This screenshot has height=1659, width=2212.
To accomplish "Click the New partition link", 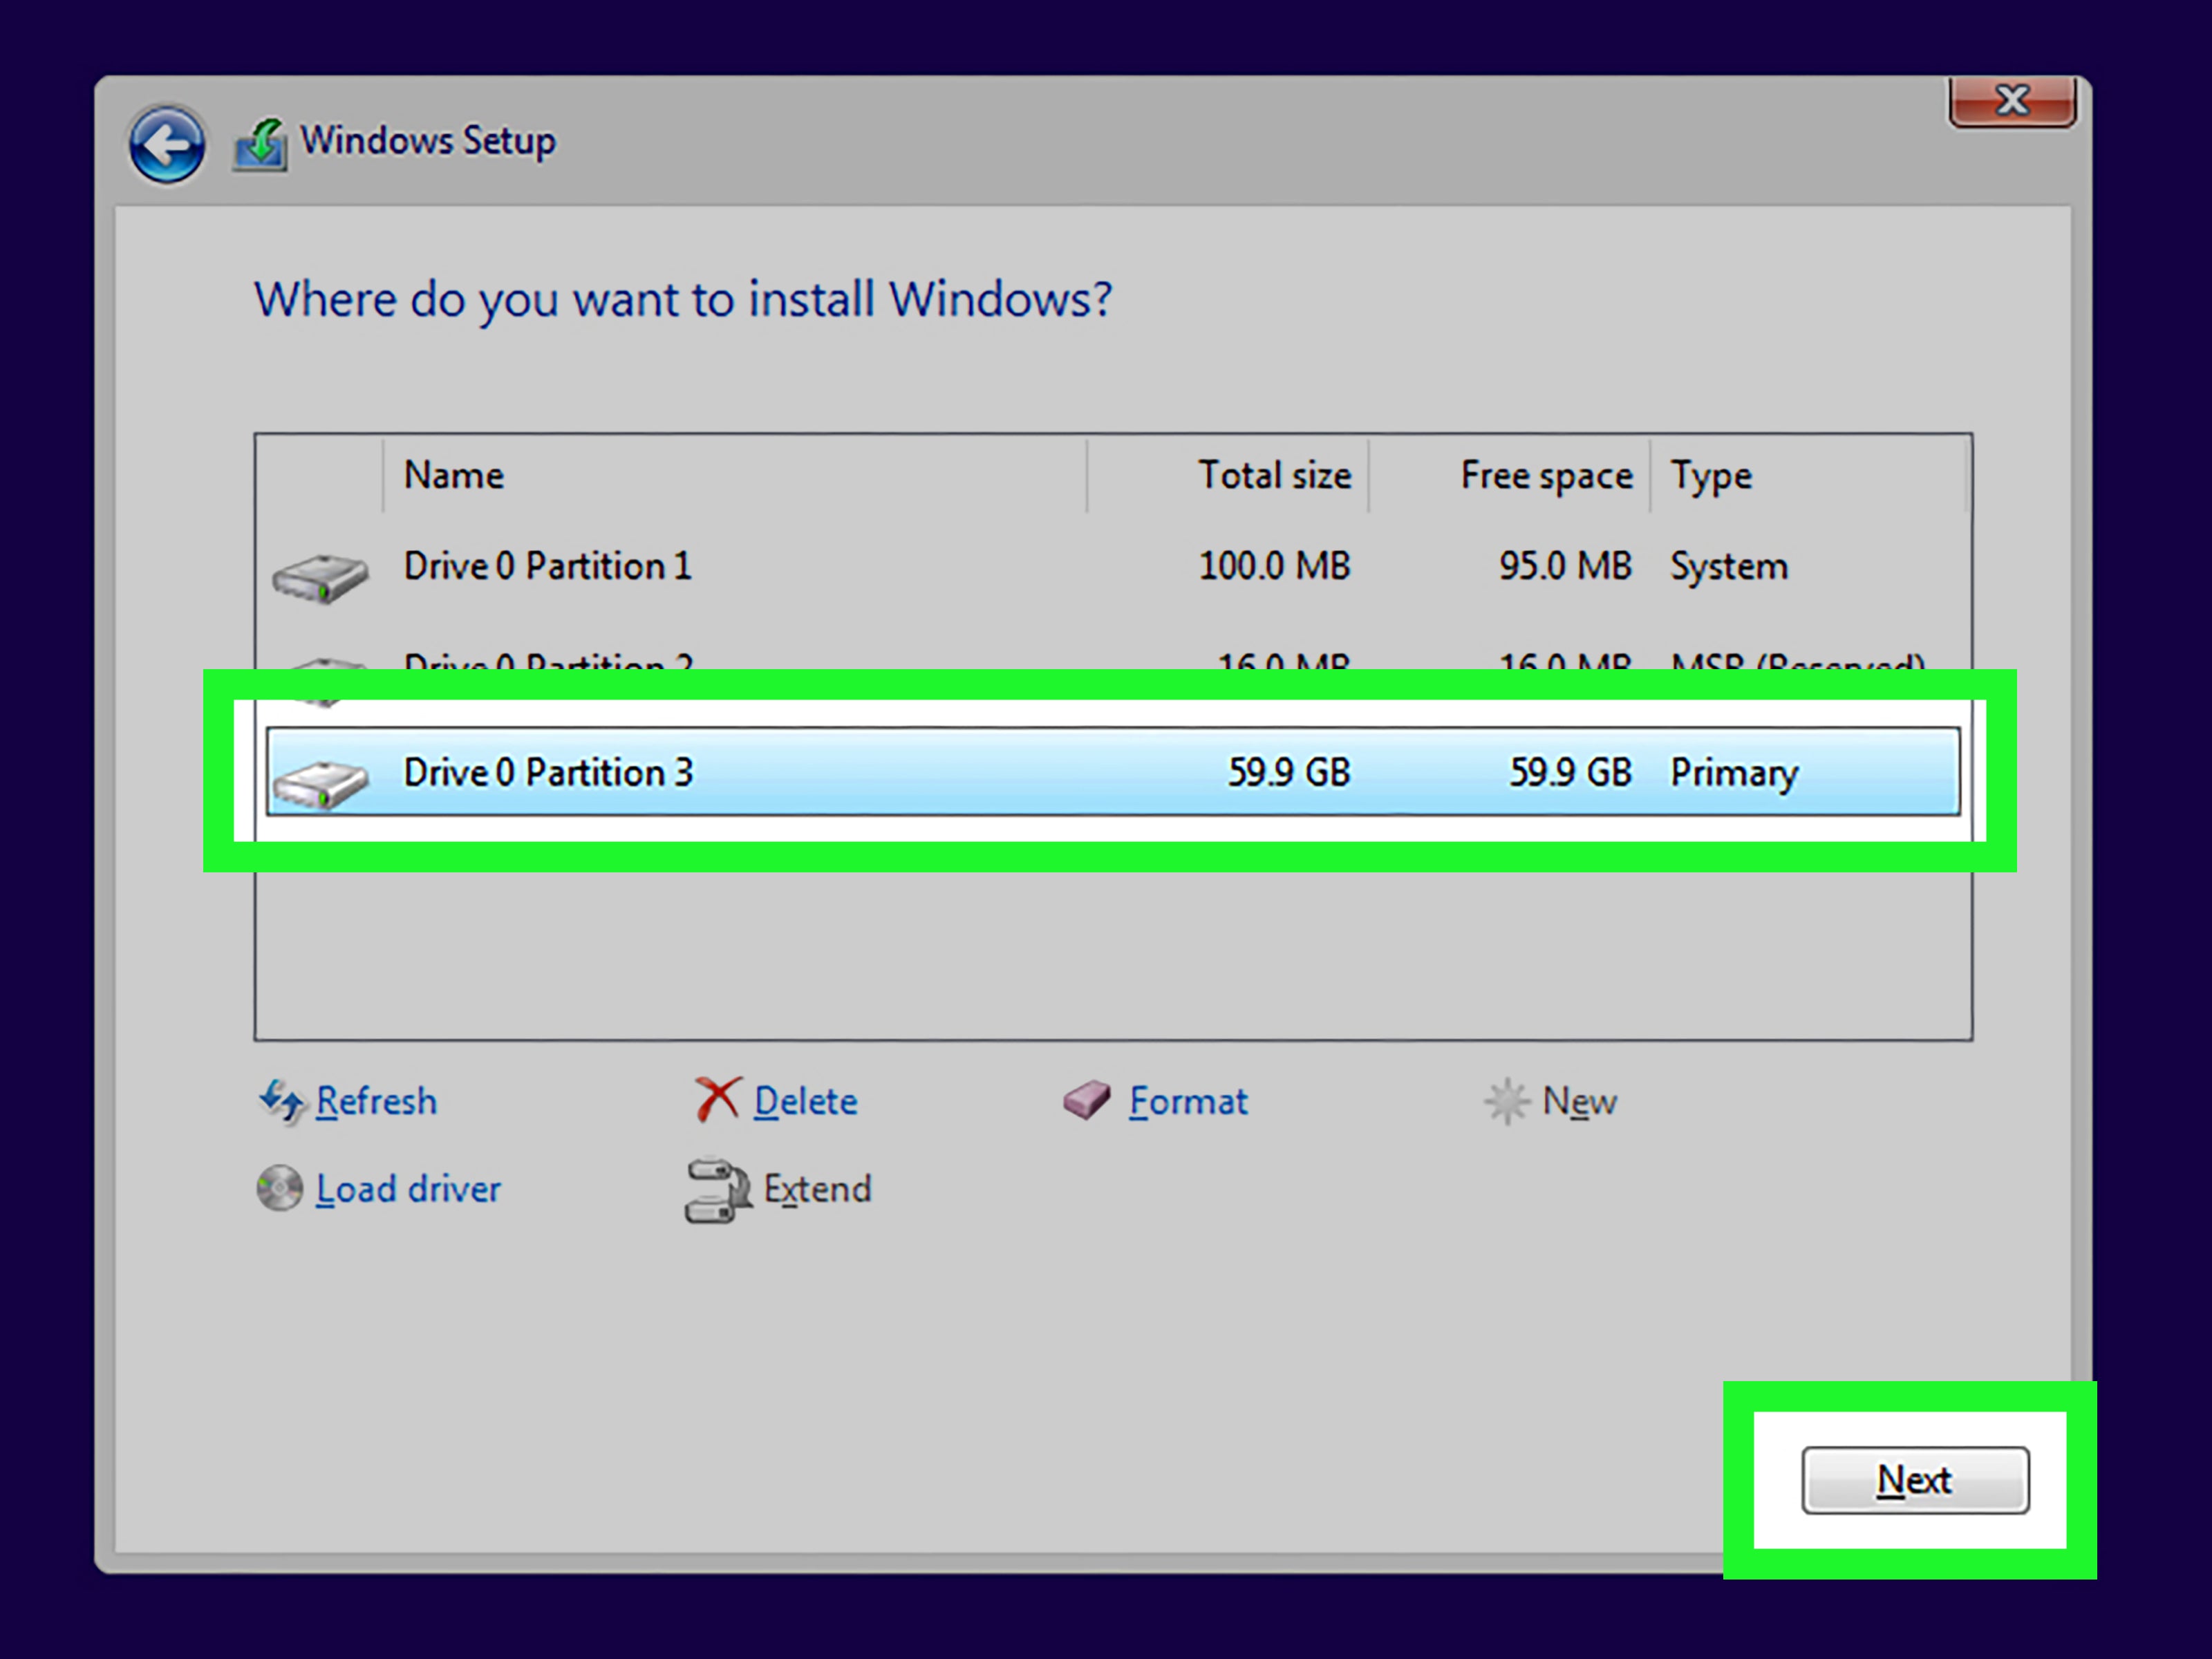I will [1579, 1102].
